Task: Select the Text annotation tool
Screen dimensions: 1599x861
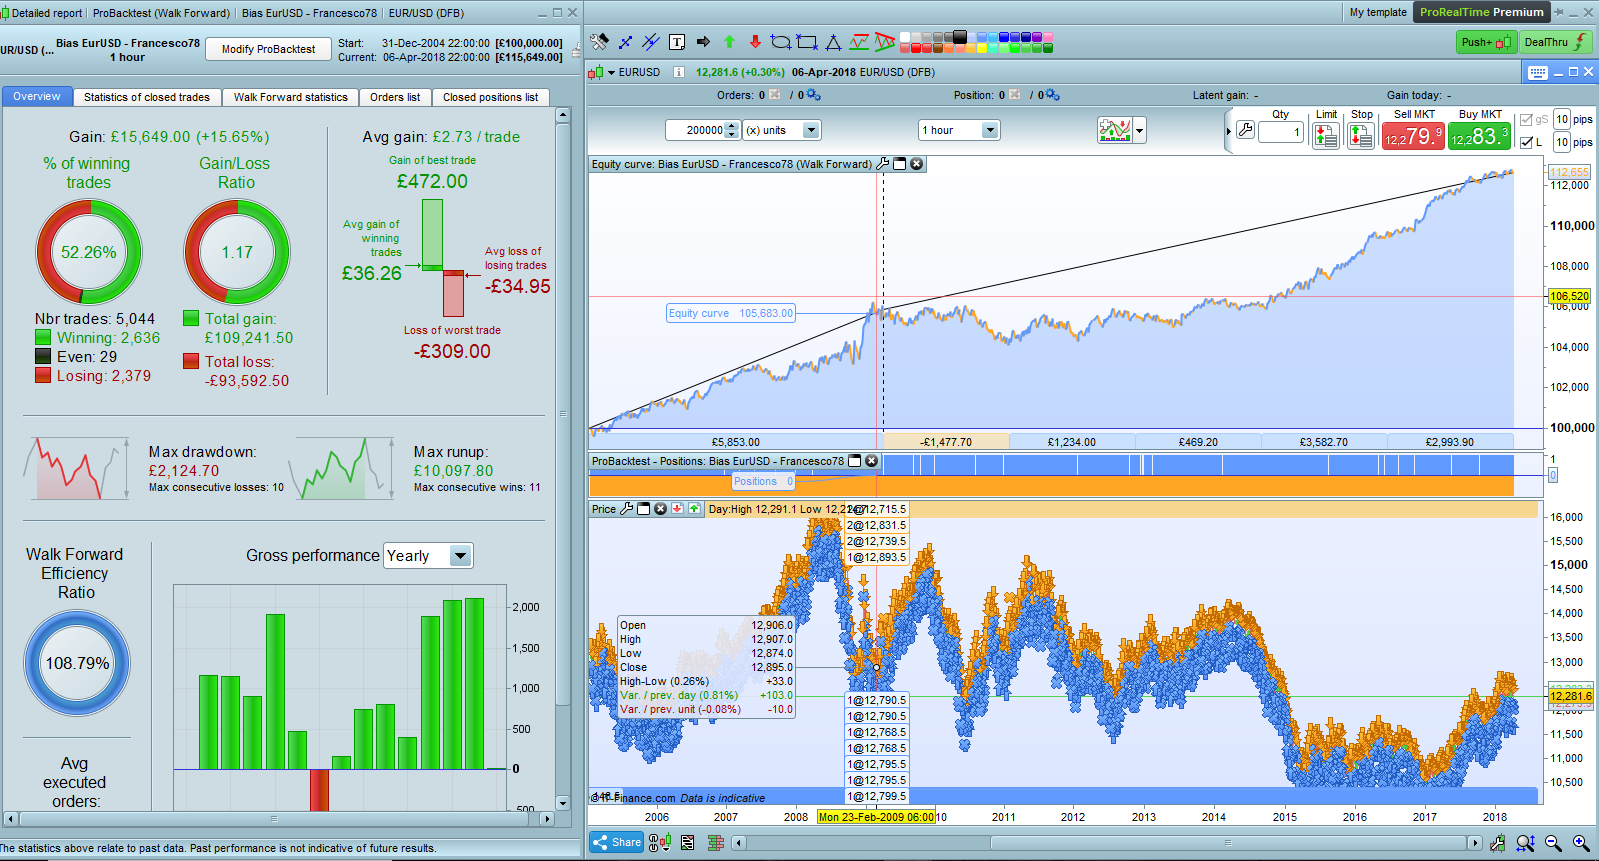Action: 677,42
